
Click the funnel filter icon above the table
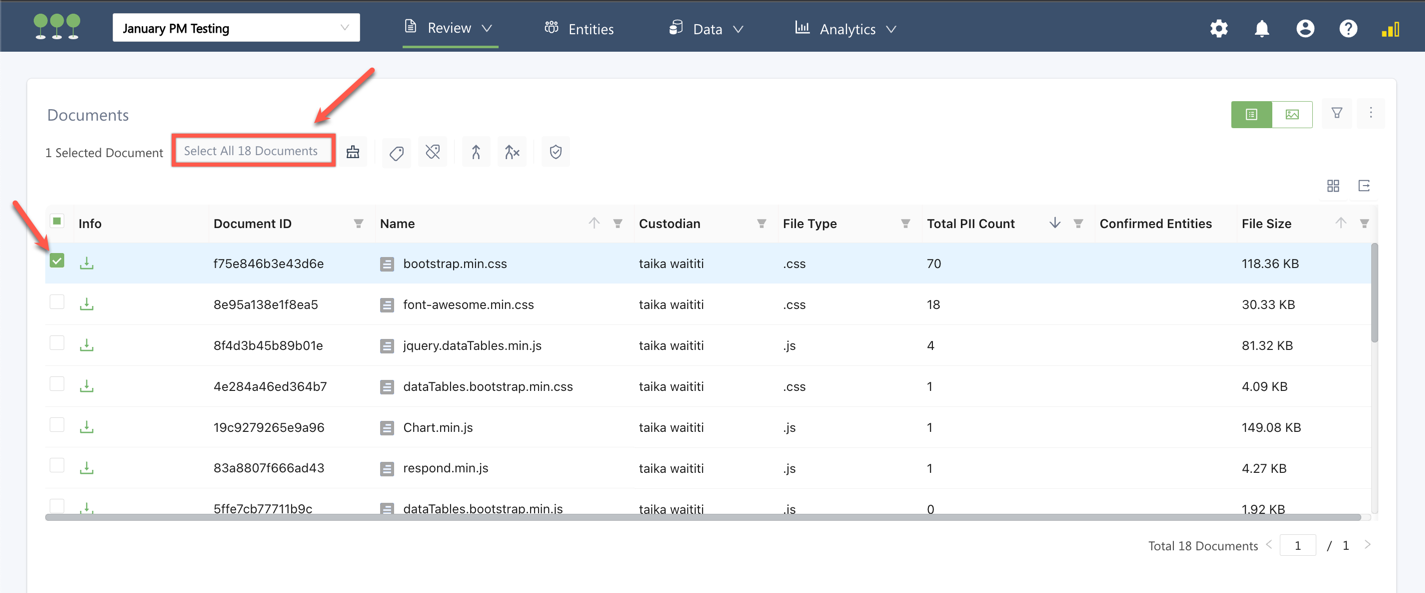coord(1336,114)
